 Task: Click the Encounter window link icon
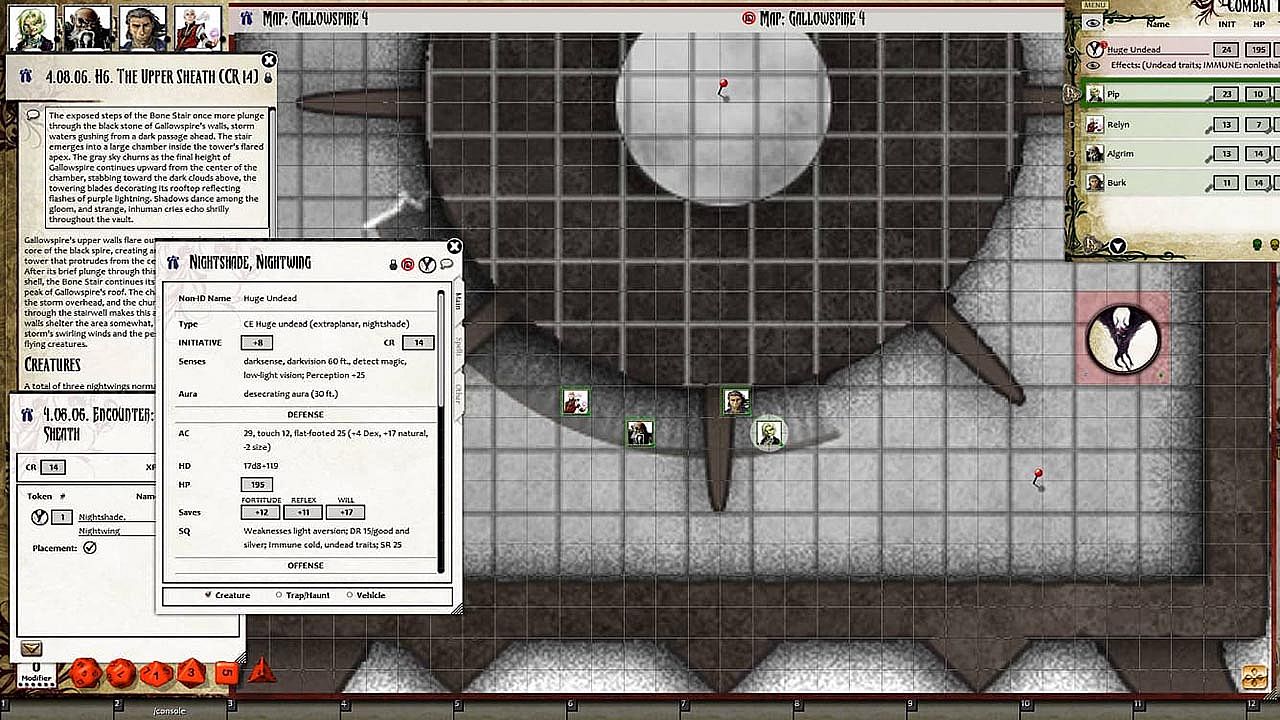(27, 415)
